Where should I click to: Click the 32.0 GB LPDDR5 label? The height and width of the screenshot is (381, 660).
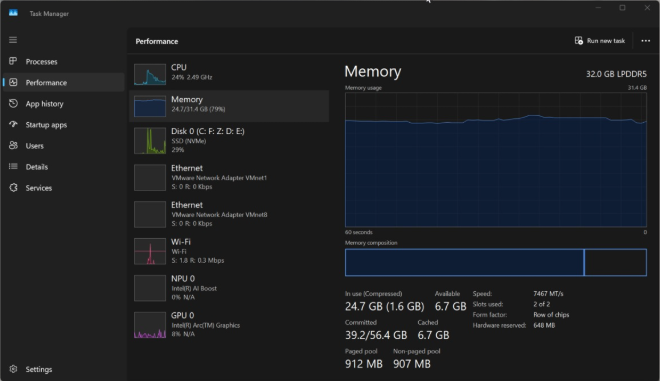616,74
